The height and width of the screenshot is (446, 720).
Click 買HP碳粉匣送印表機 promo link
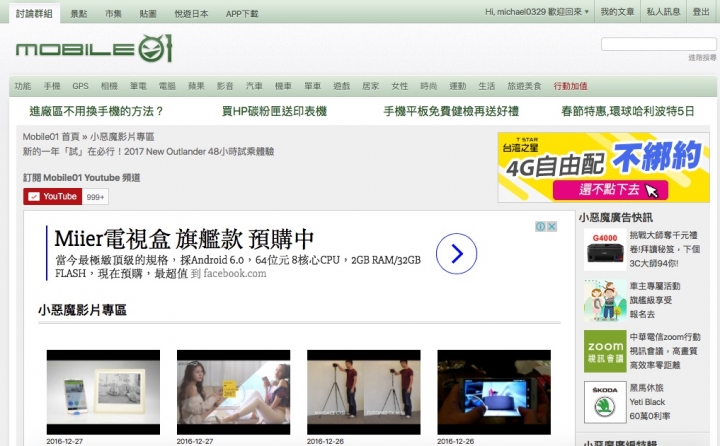[274, 111]
